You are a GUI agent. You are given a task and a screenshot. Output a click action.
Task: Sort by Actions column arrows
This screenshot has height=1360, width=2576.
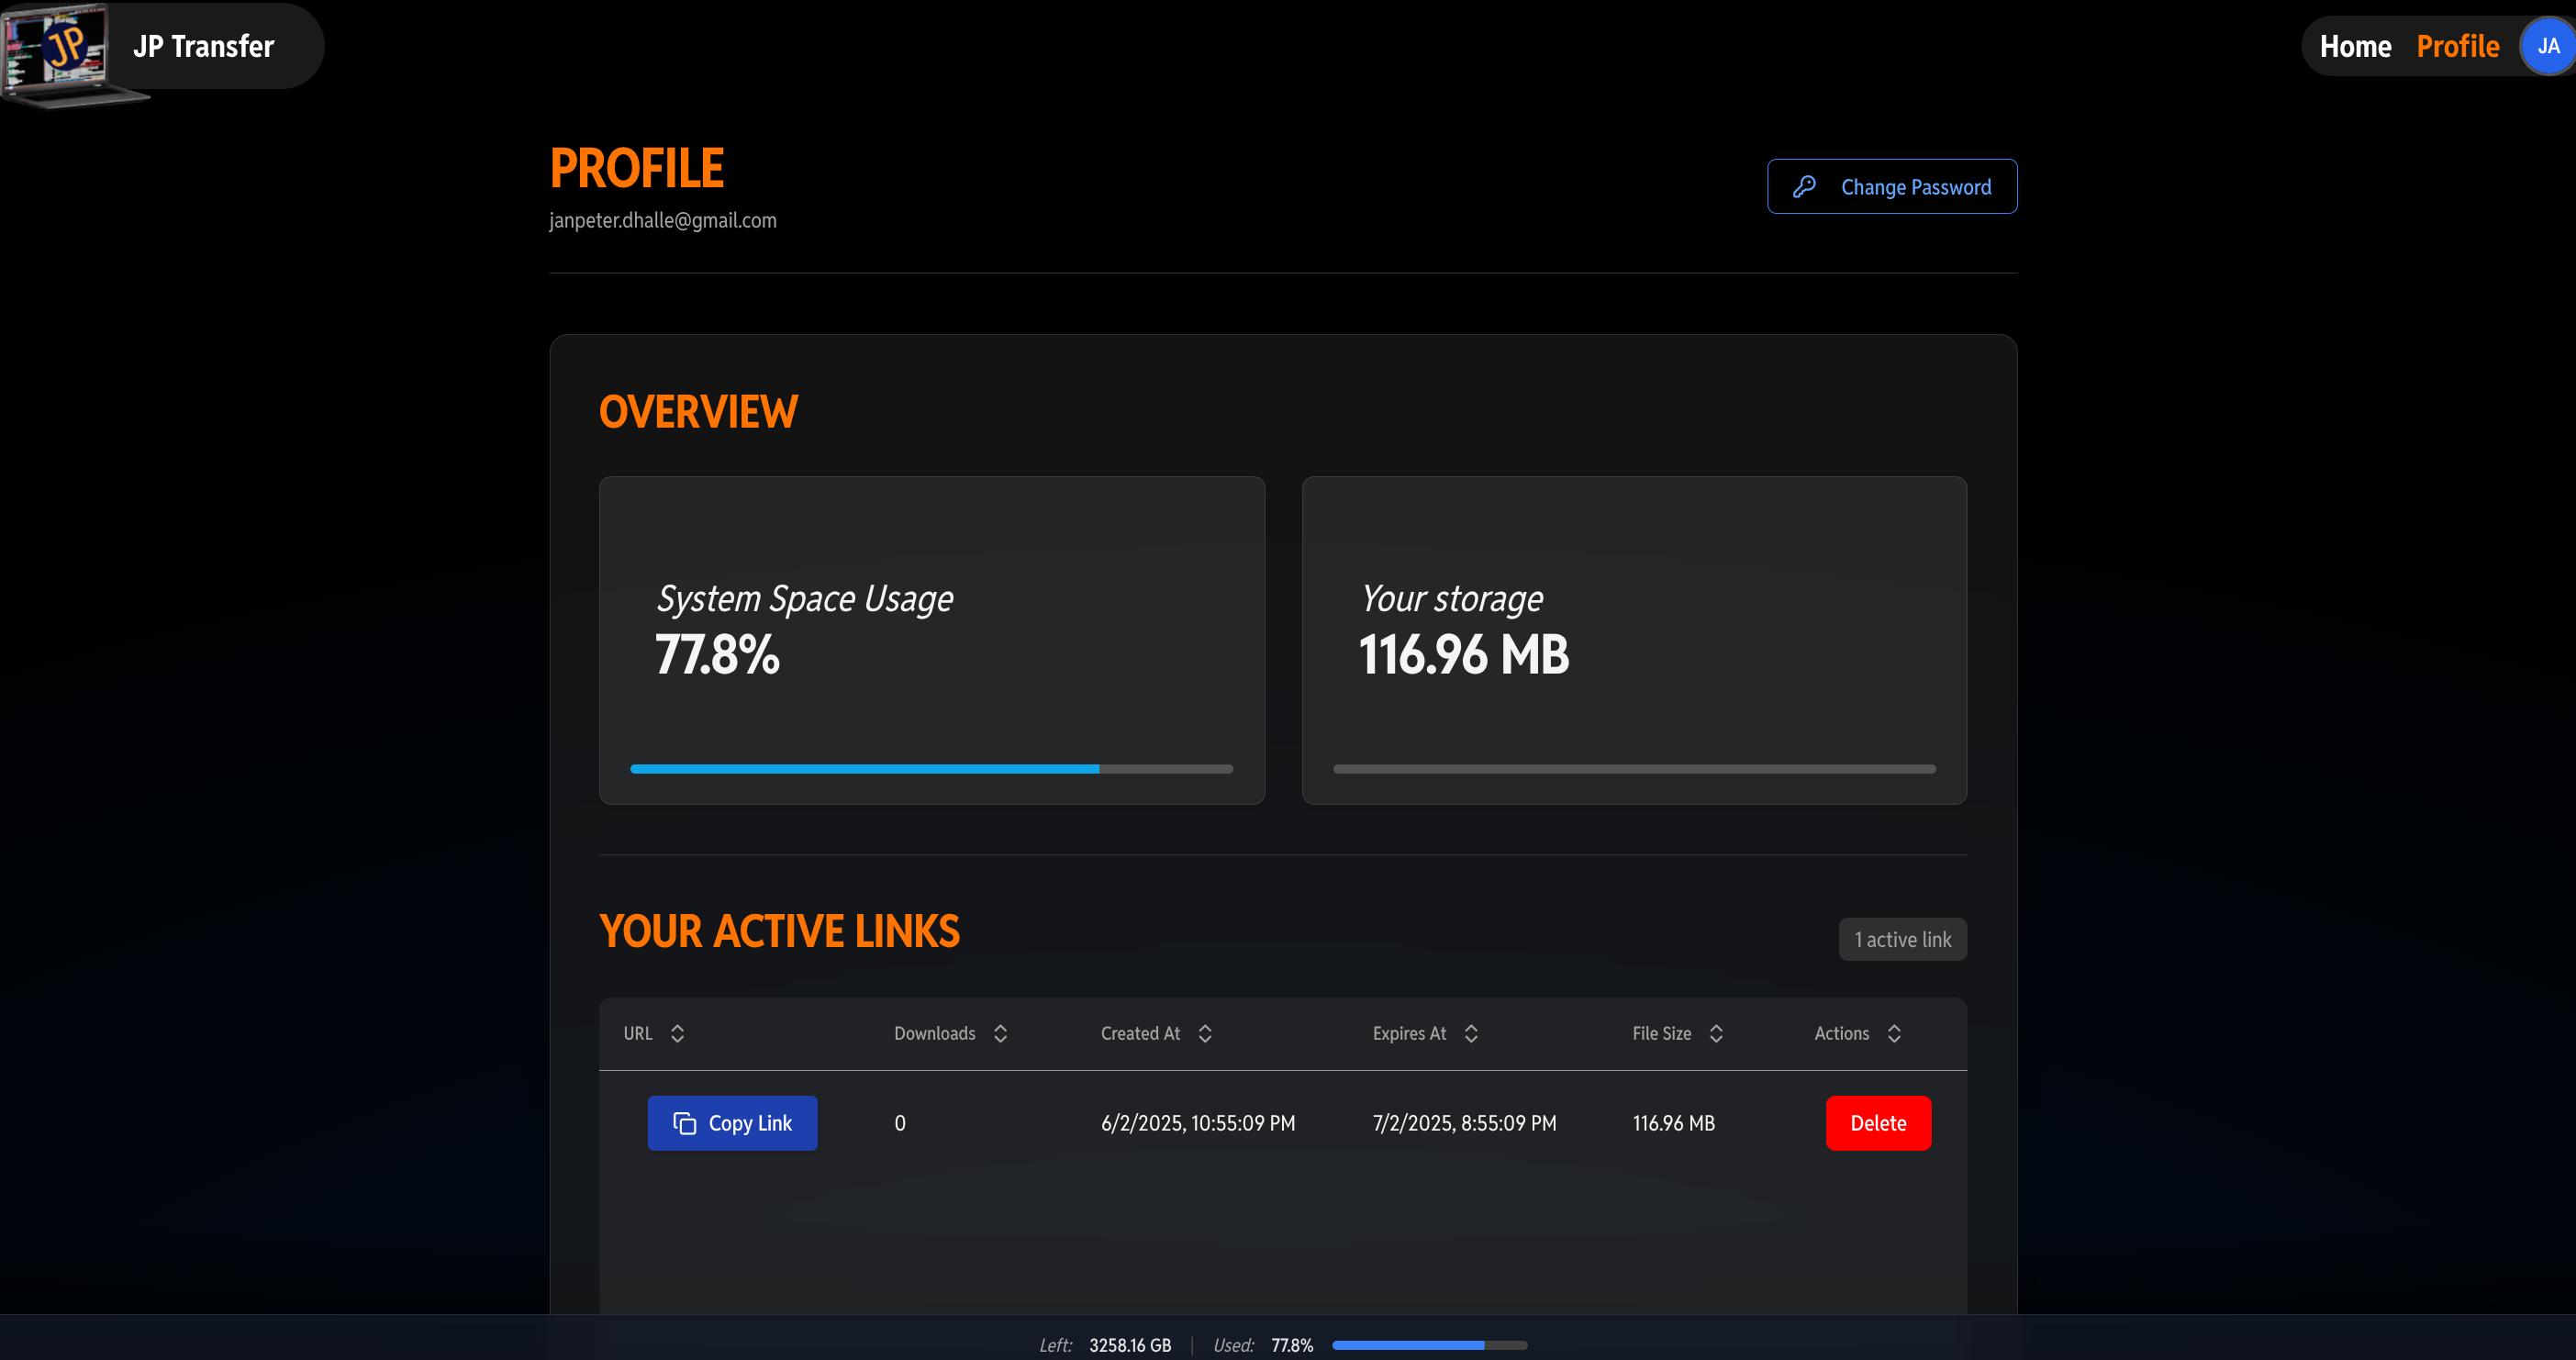(1894, 1033)
